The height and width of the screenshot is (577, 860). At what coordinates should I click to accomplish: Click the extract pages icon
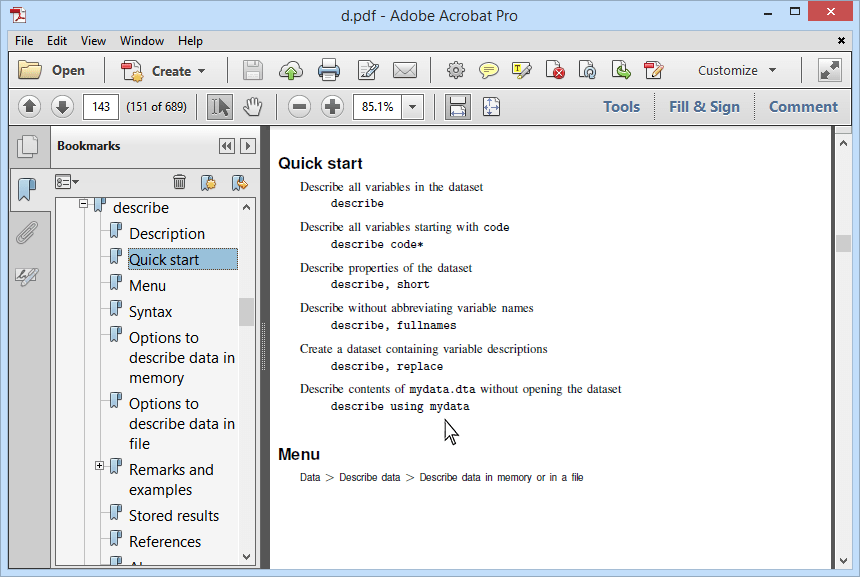tap(620, 70)
